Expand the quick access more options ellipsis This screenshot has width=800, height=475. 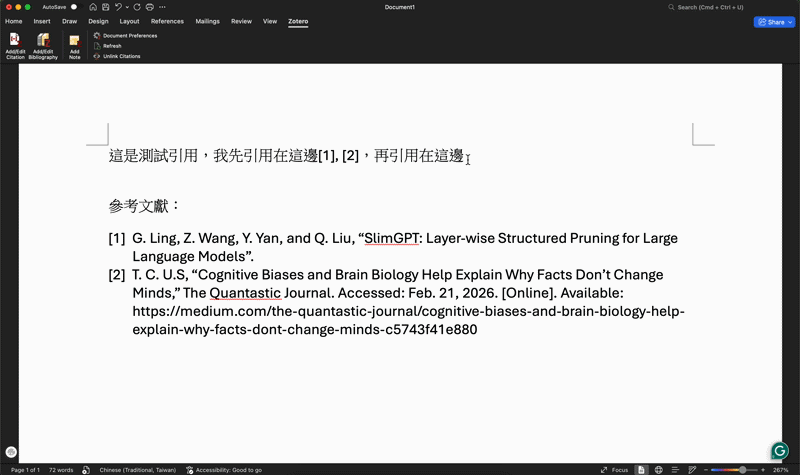[162, 7]
